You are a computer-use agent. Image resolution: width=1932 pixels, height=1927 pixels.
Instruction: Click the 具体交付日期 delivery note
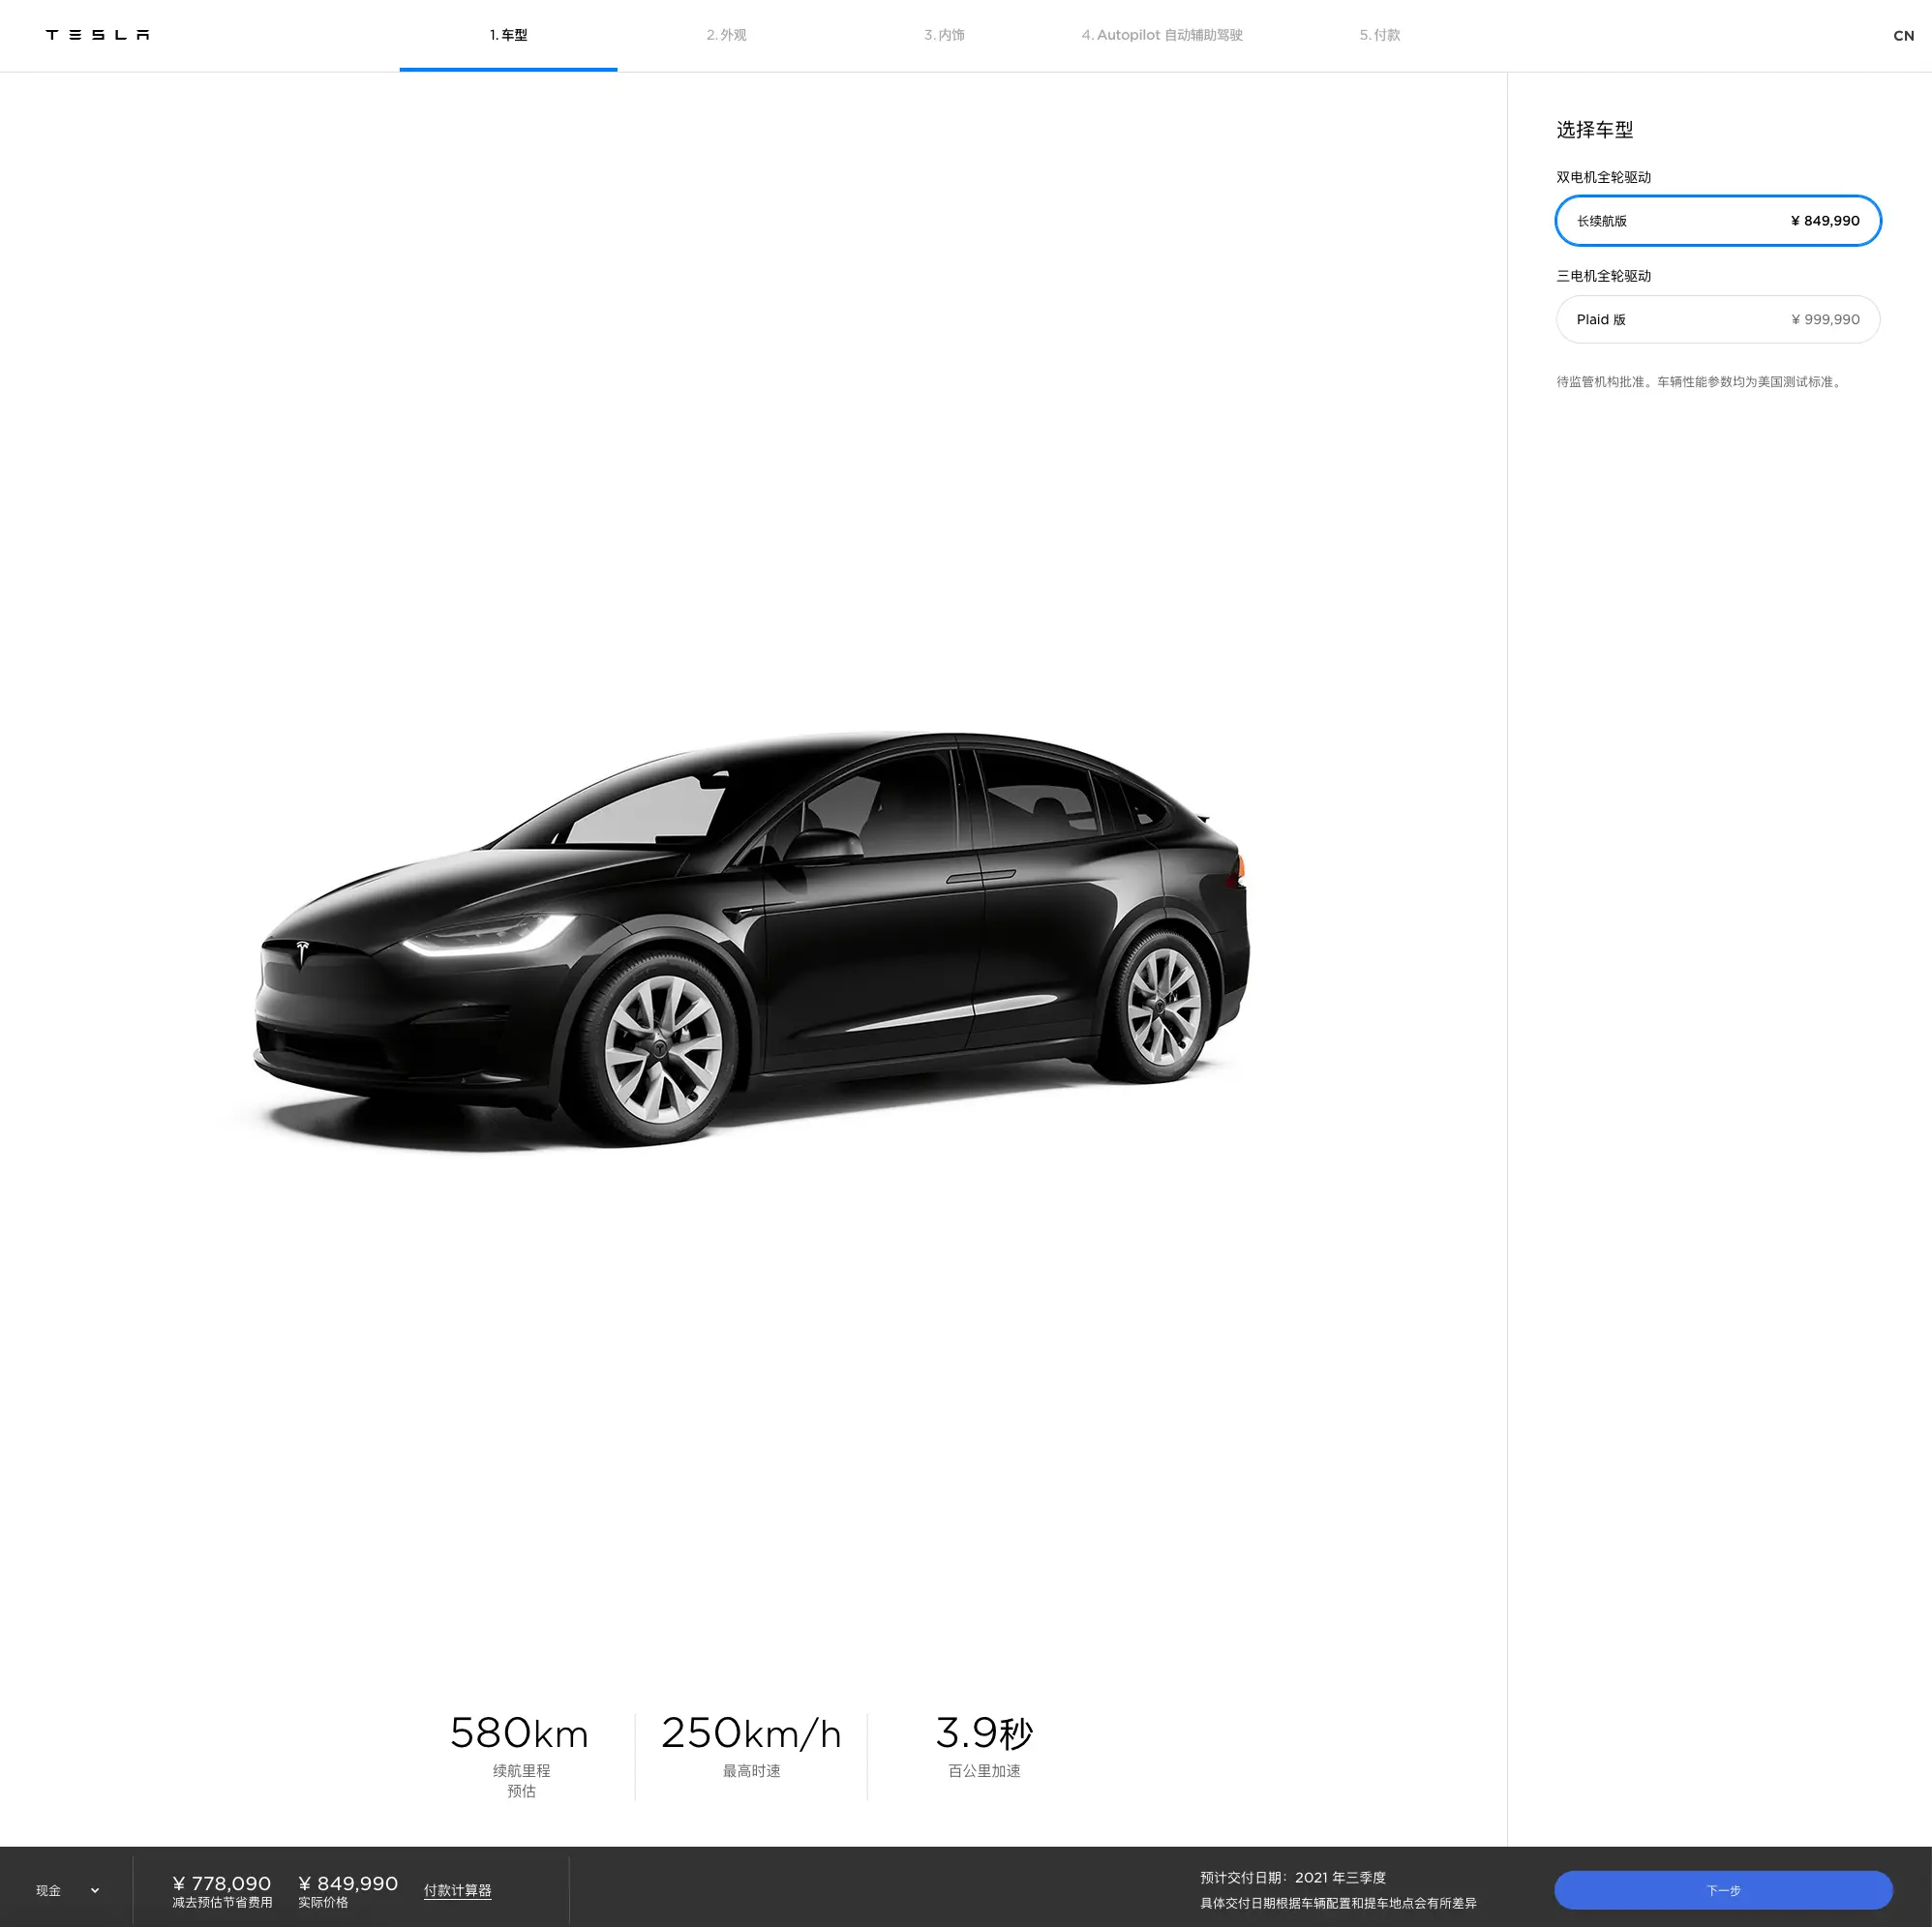pyautogui.click(x=1338, y=1903)
